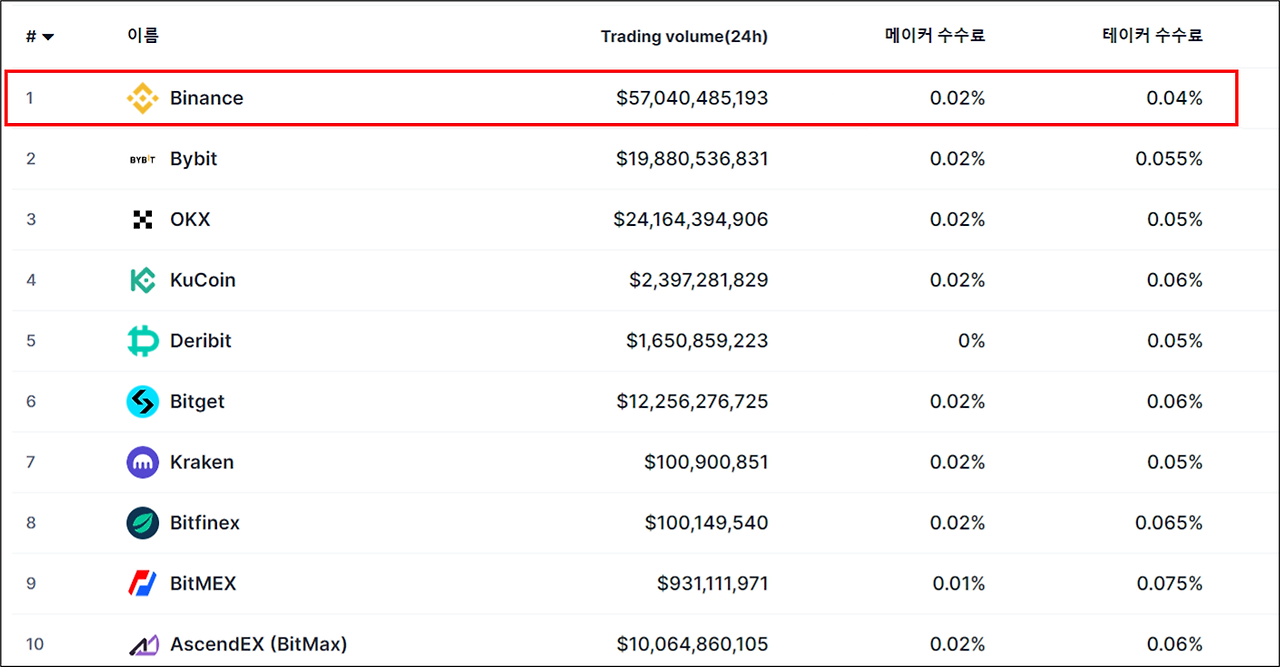Select Bybit volume $19,880,536,831

692,159
